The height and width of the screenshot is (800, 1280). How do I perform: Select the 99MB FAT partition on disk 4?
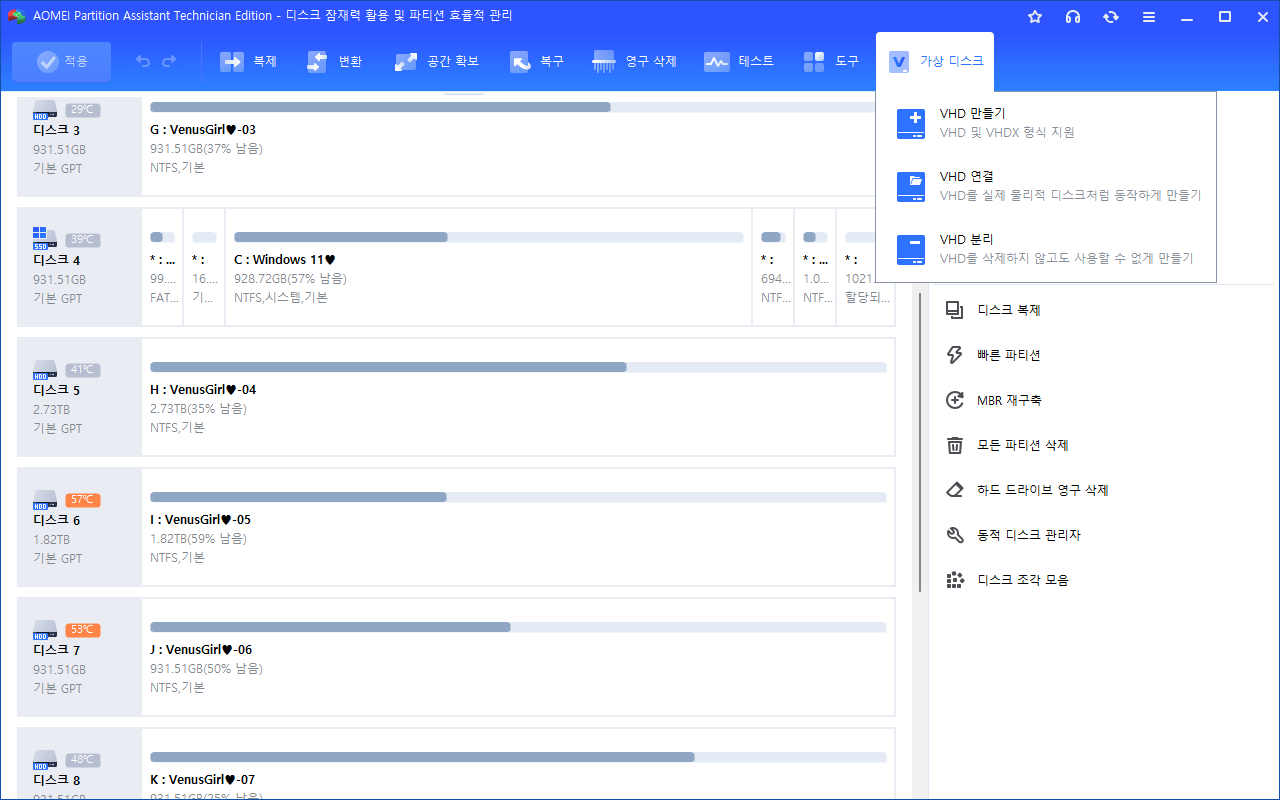[x=162, y=267]
